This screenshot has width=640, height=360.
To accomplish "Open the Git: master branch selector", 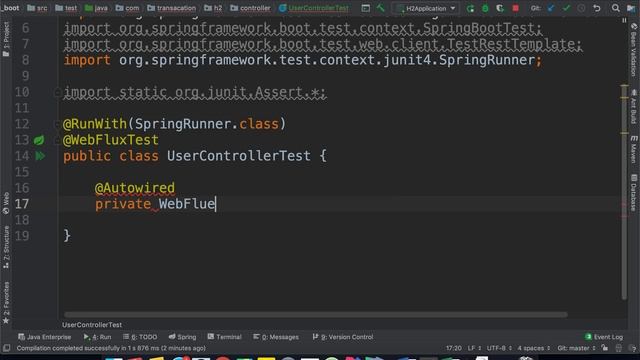I will (x=577, y=348).
